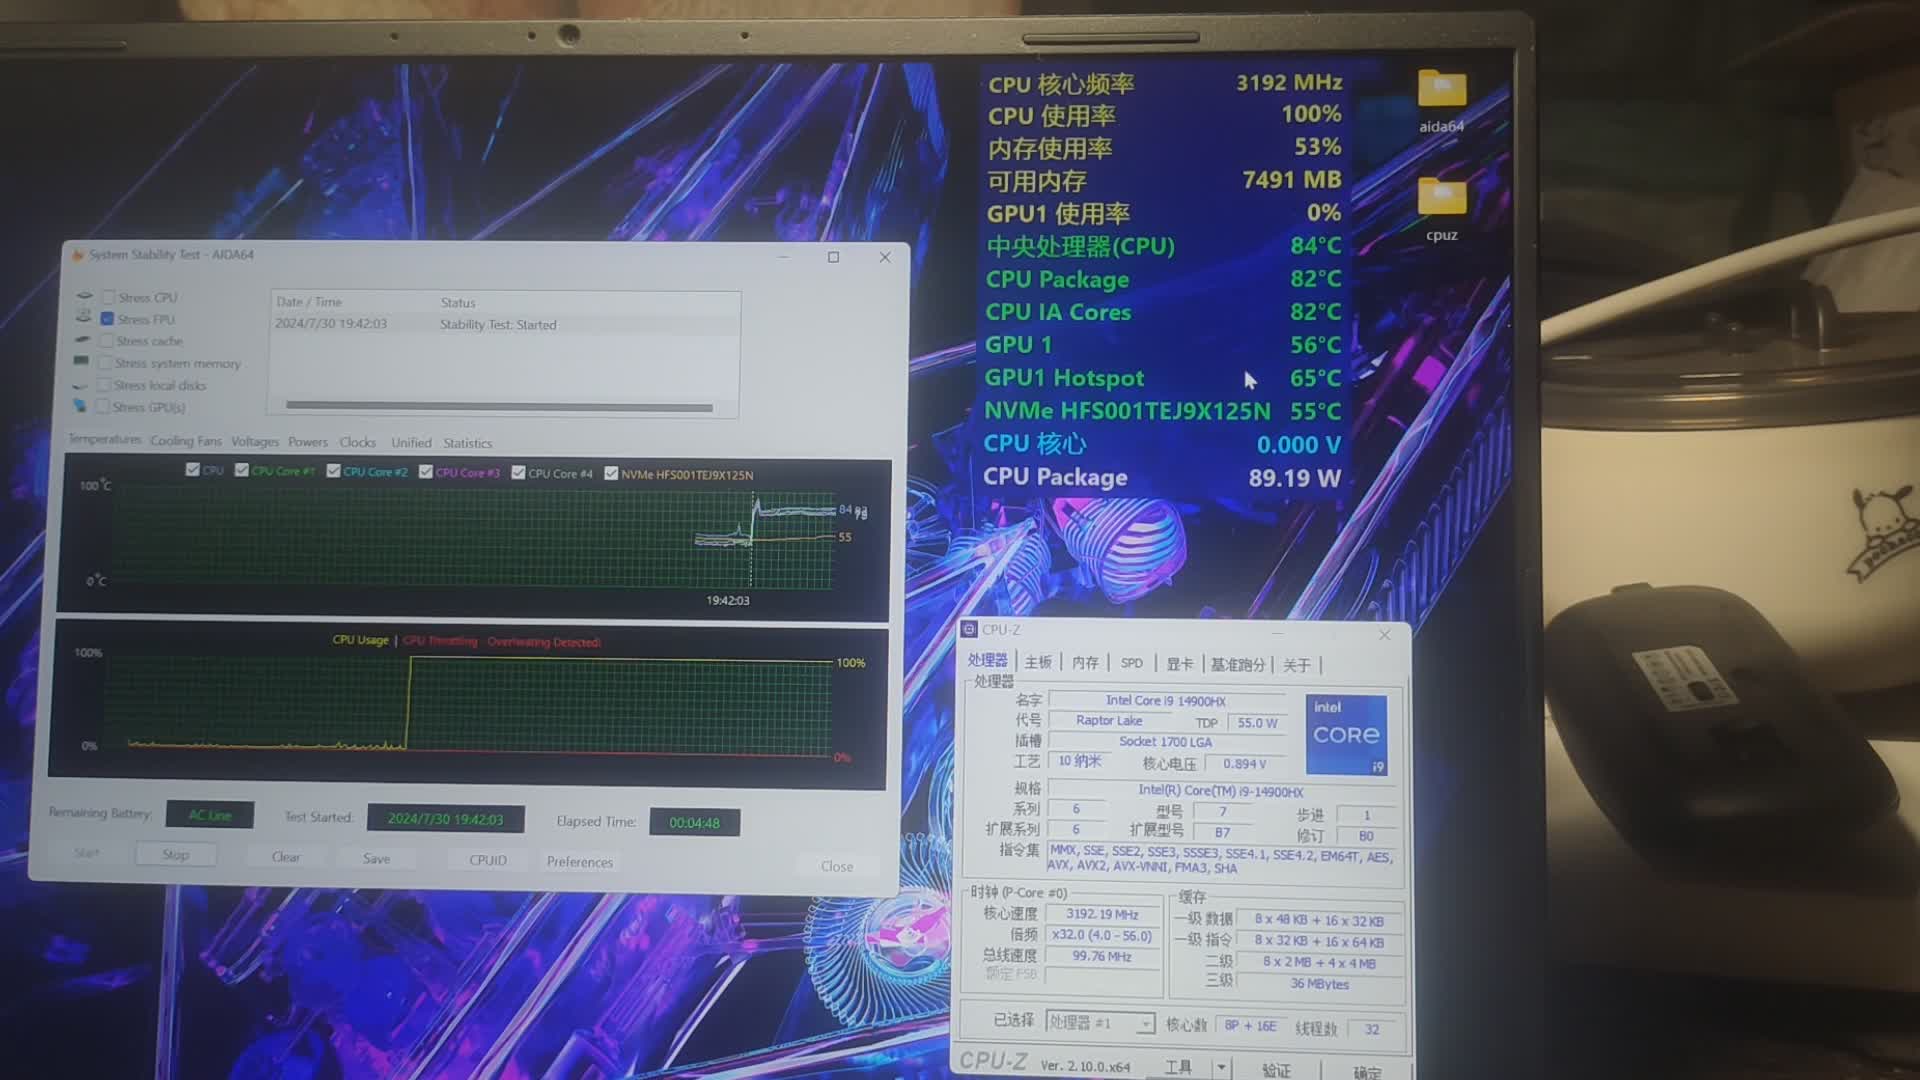Image resolution: width=1920 pixels, height=1080 pixels.
Task: Toggle the CPU Core #3 graph checkbox
Action: click(x=426, y=472)
